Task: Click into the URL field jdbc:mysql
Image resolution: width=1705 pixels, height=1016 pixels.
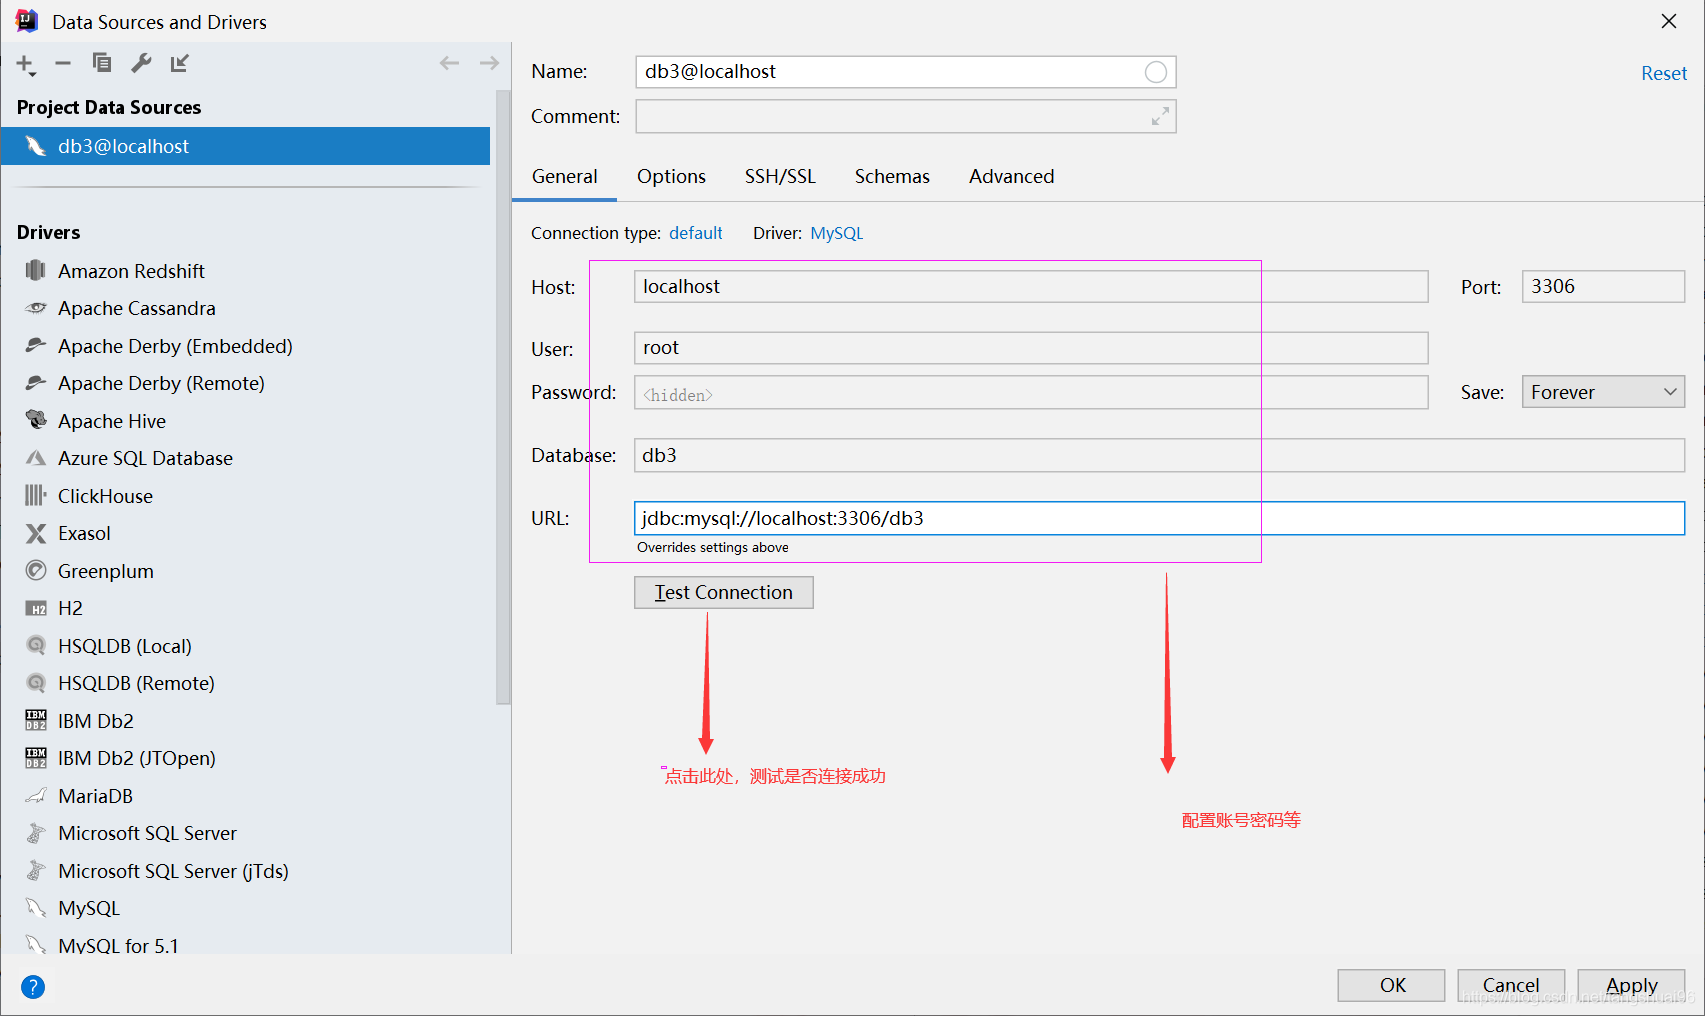Action: [1159, 518]
